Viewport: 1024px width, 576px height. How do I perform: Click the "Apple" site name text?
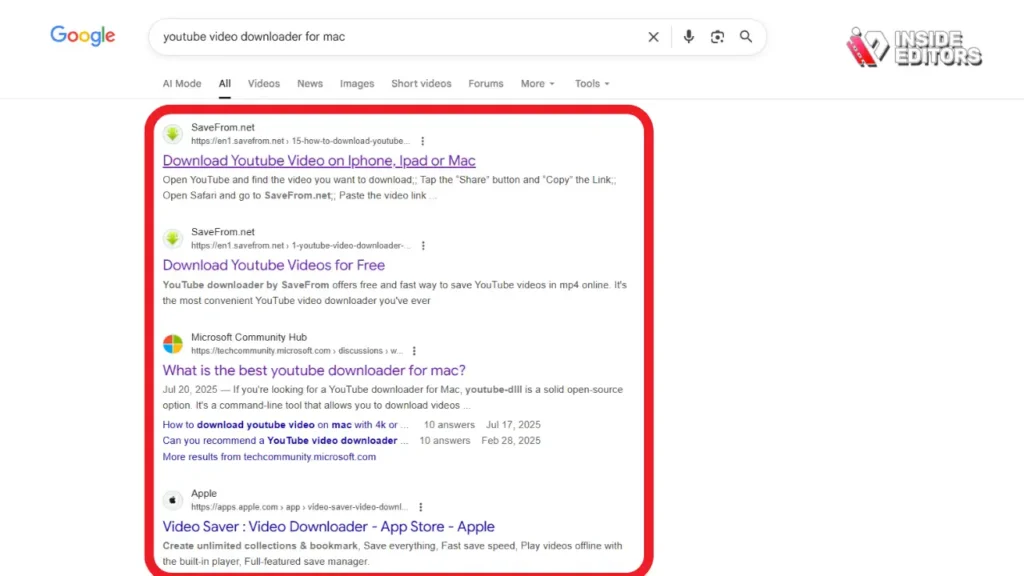click(204, 493)
